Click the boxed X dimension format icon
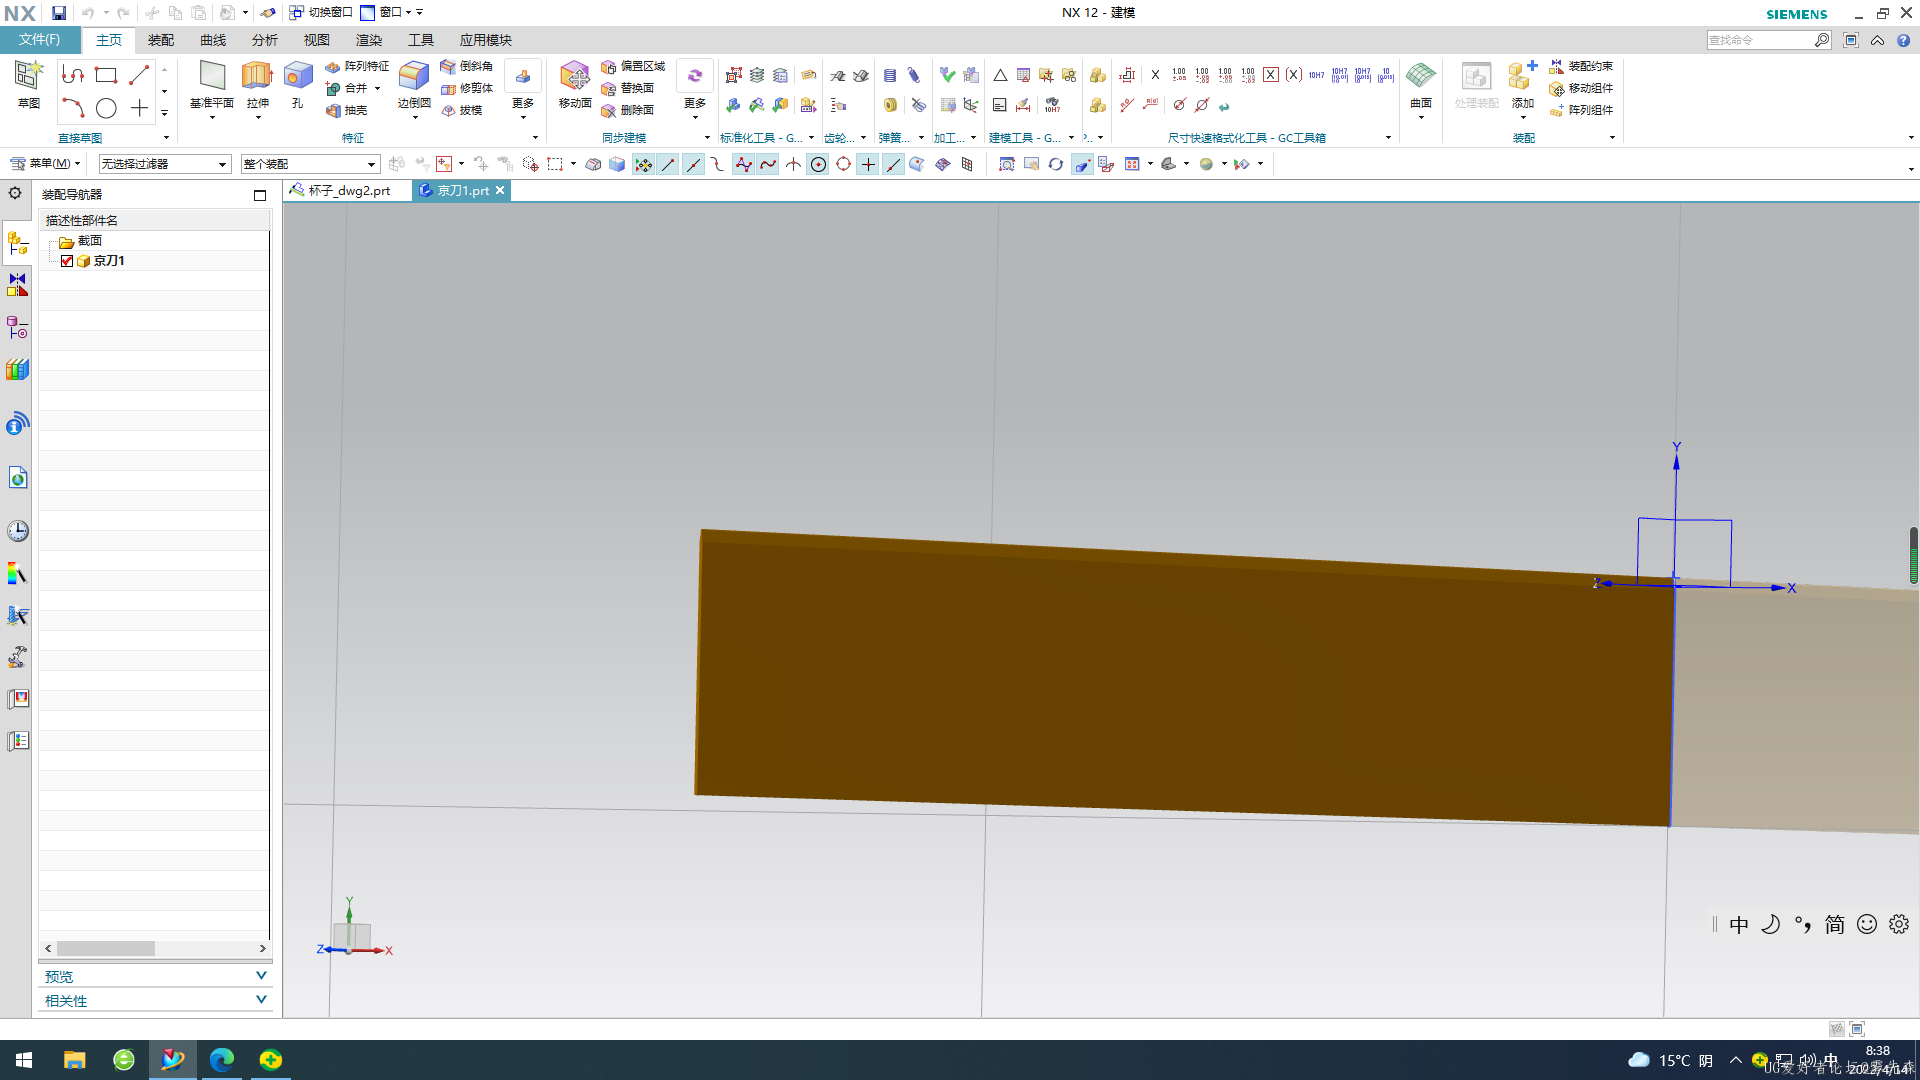Screen dimensions: 1920x1080 tap(1270, 75)
